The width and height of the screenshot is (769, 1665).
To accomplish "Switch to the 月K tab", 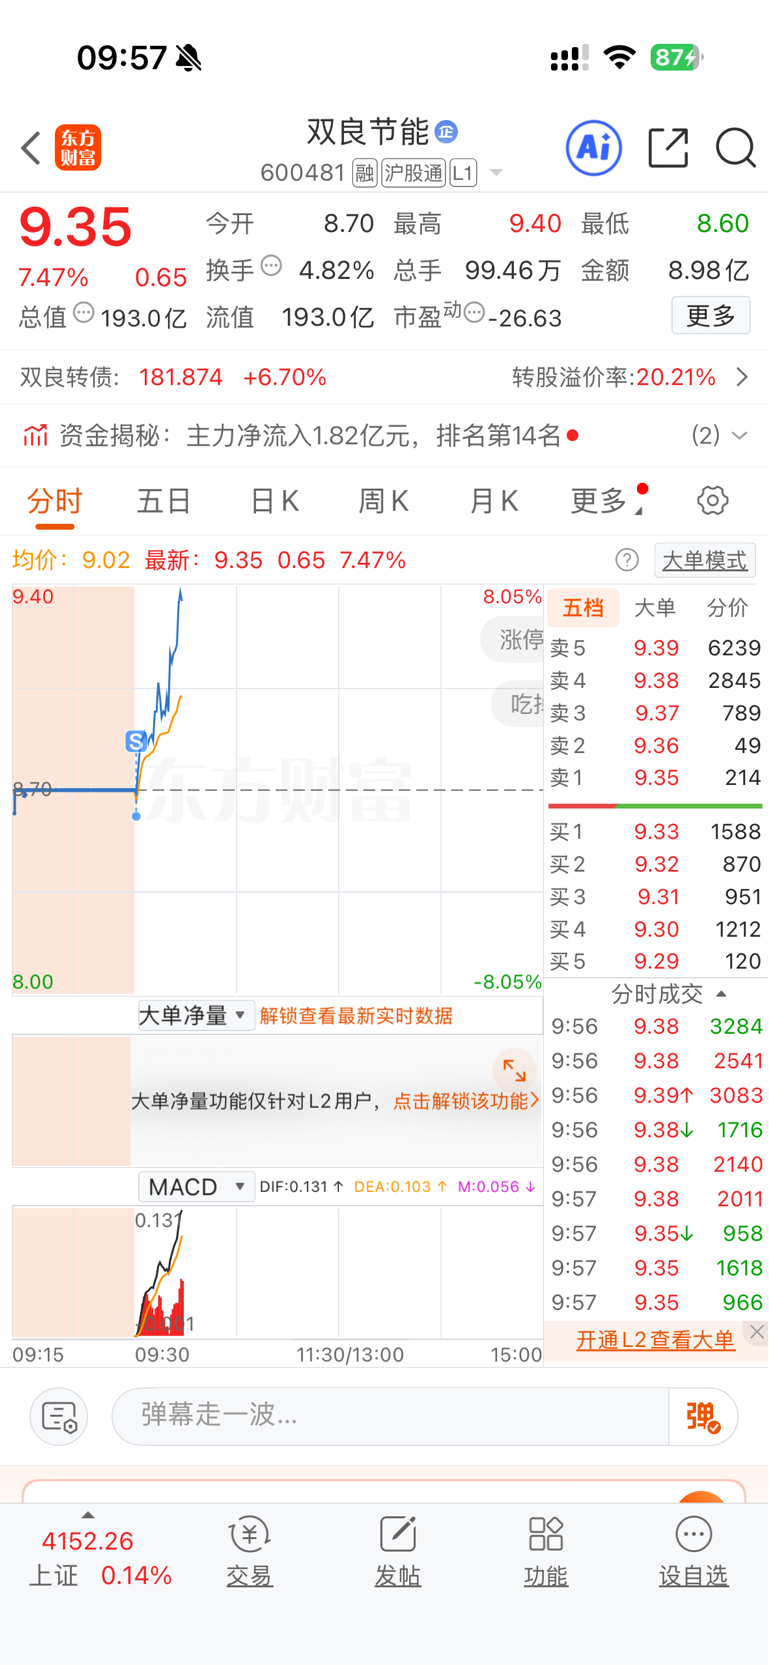I will pyautogui.click(x=493, y=500).
